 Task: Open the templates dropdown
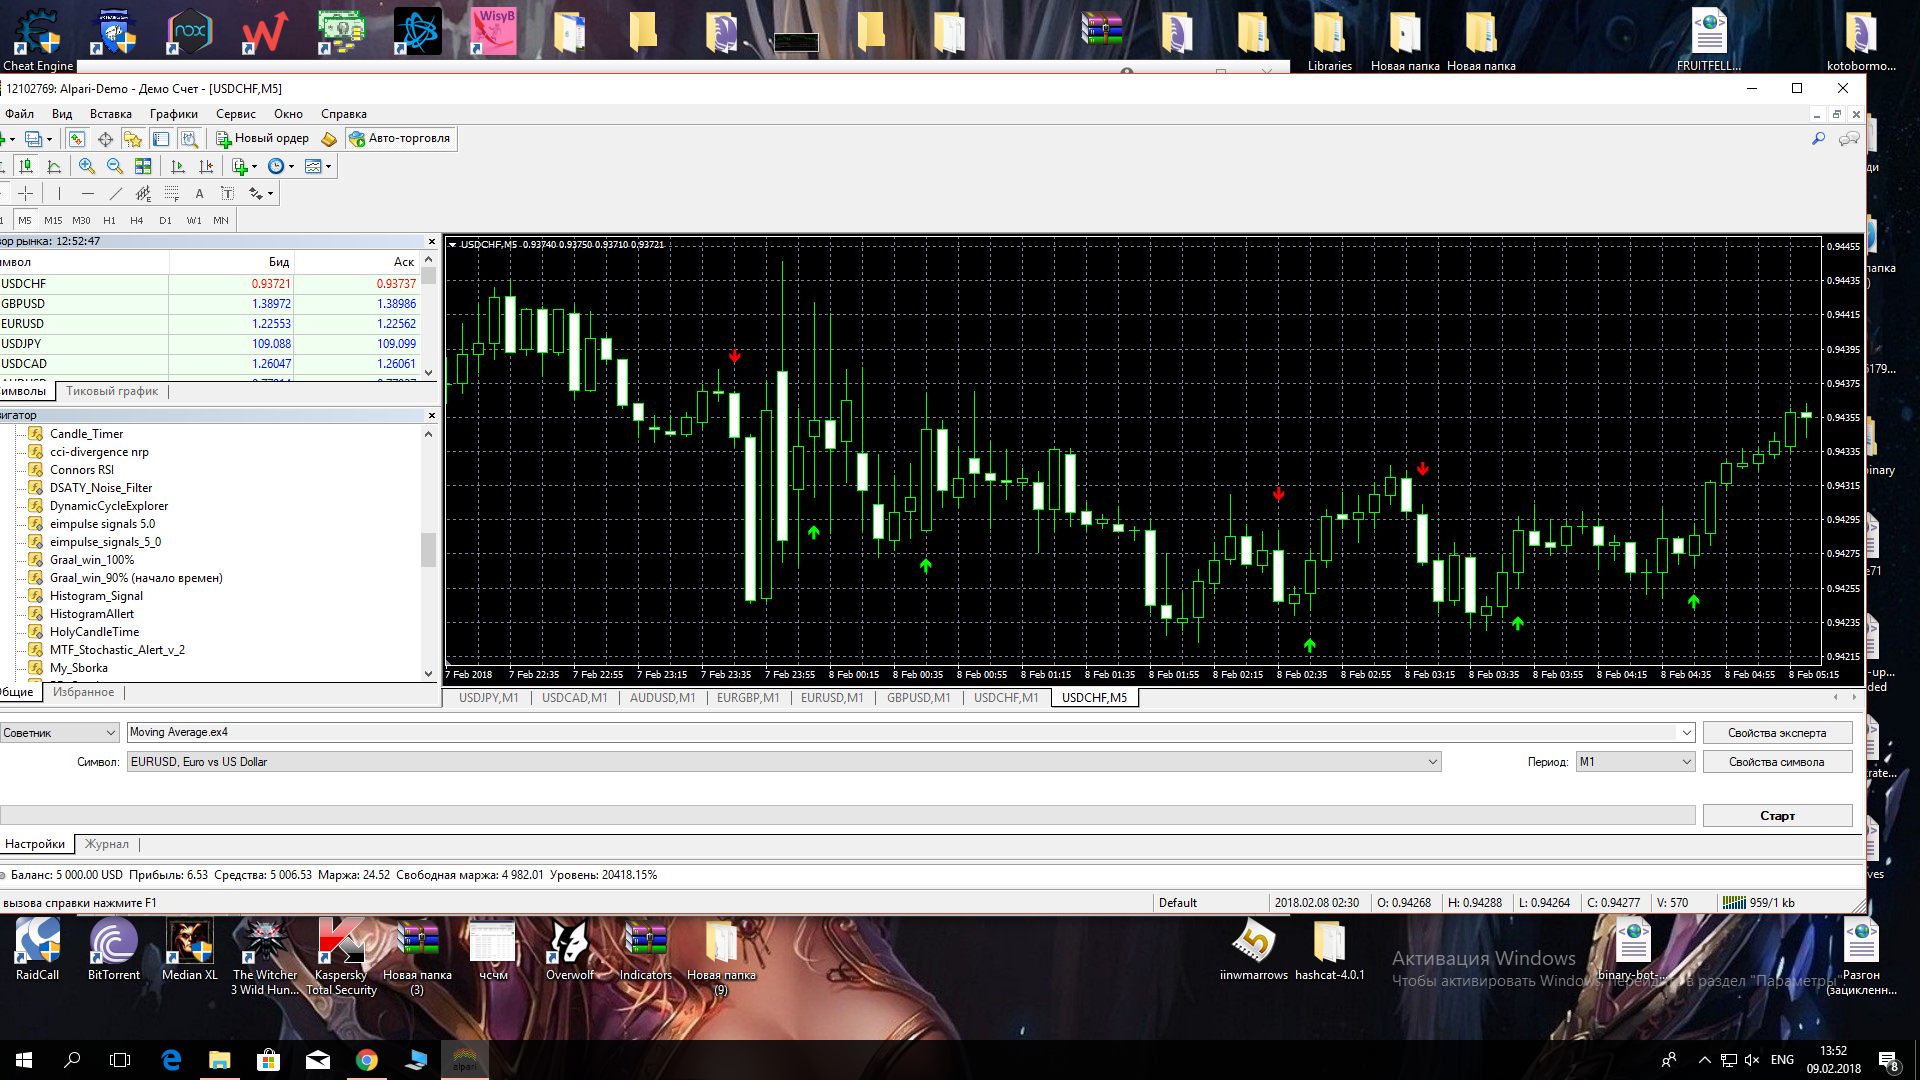(318, 167)
